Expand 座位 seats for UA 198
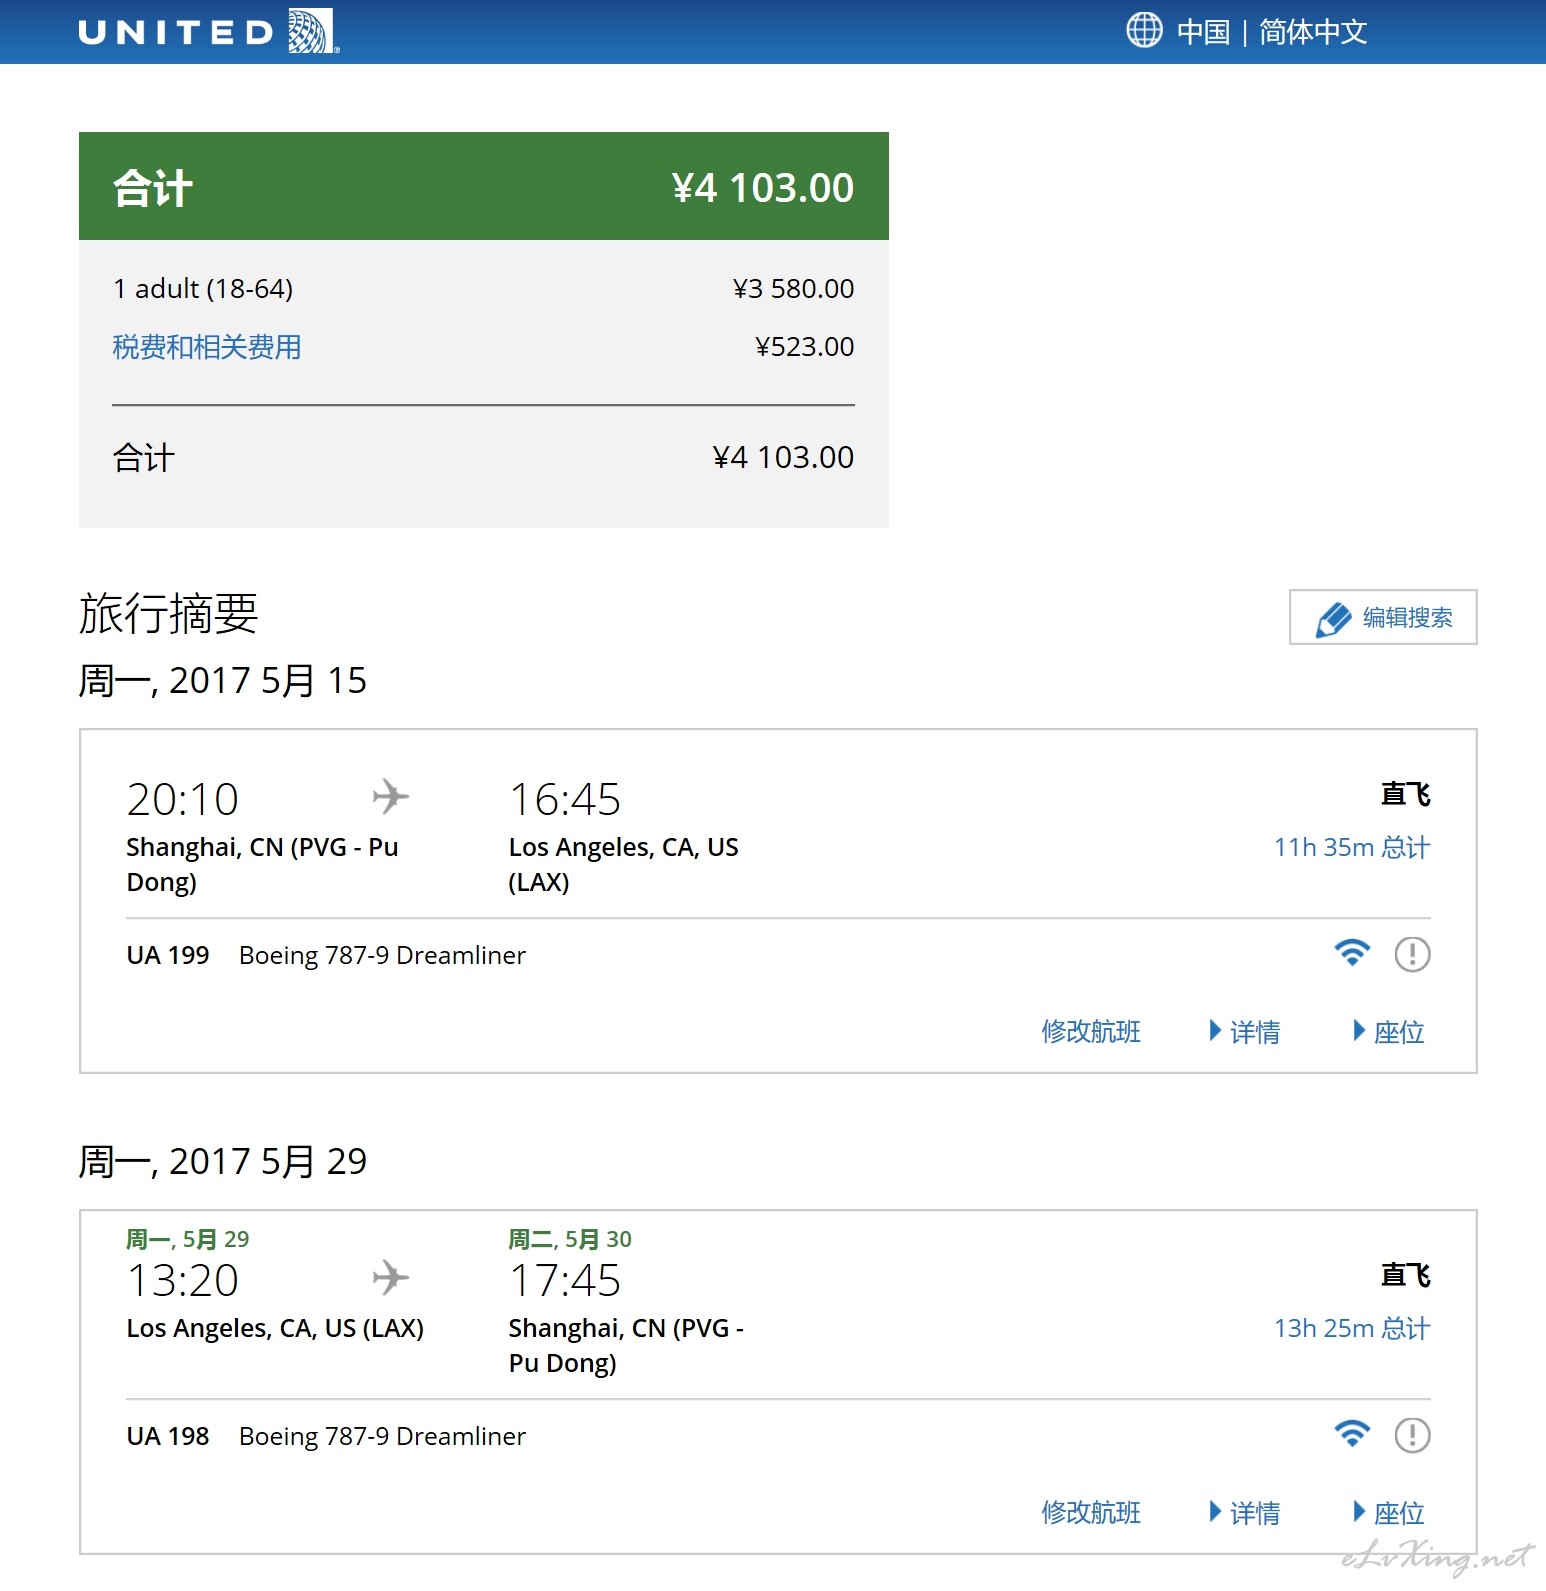Screen dimensions: 1546x1591 tap(1388, 1512)
